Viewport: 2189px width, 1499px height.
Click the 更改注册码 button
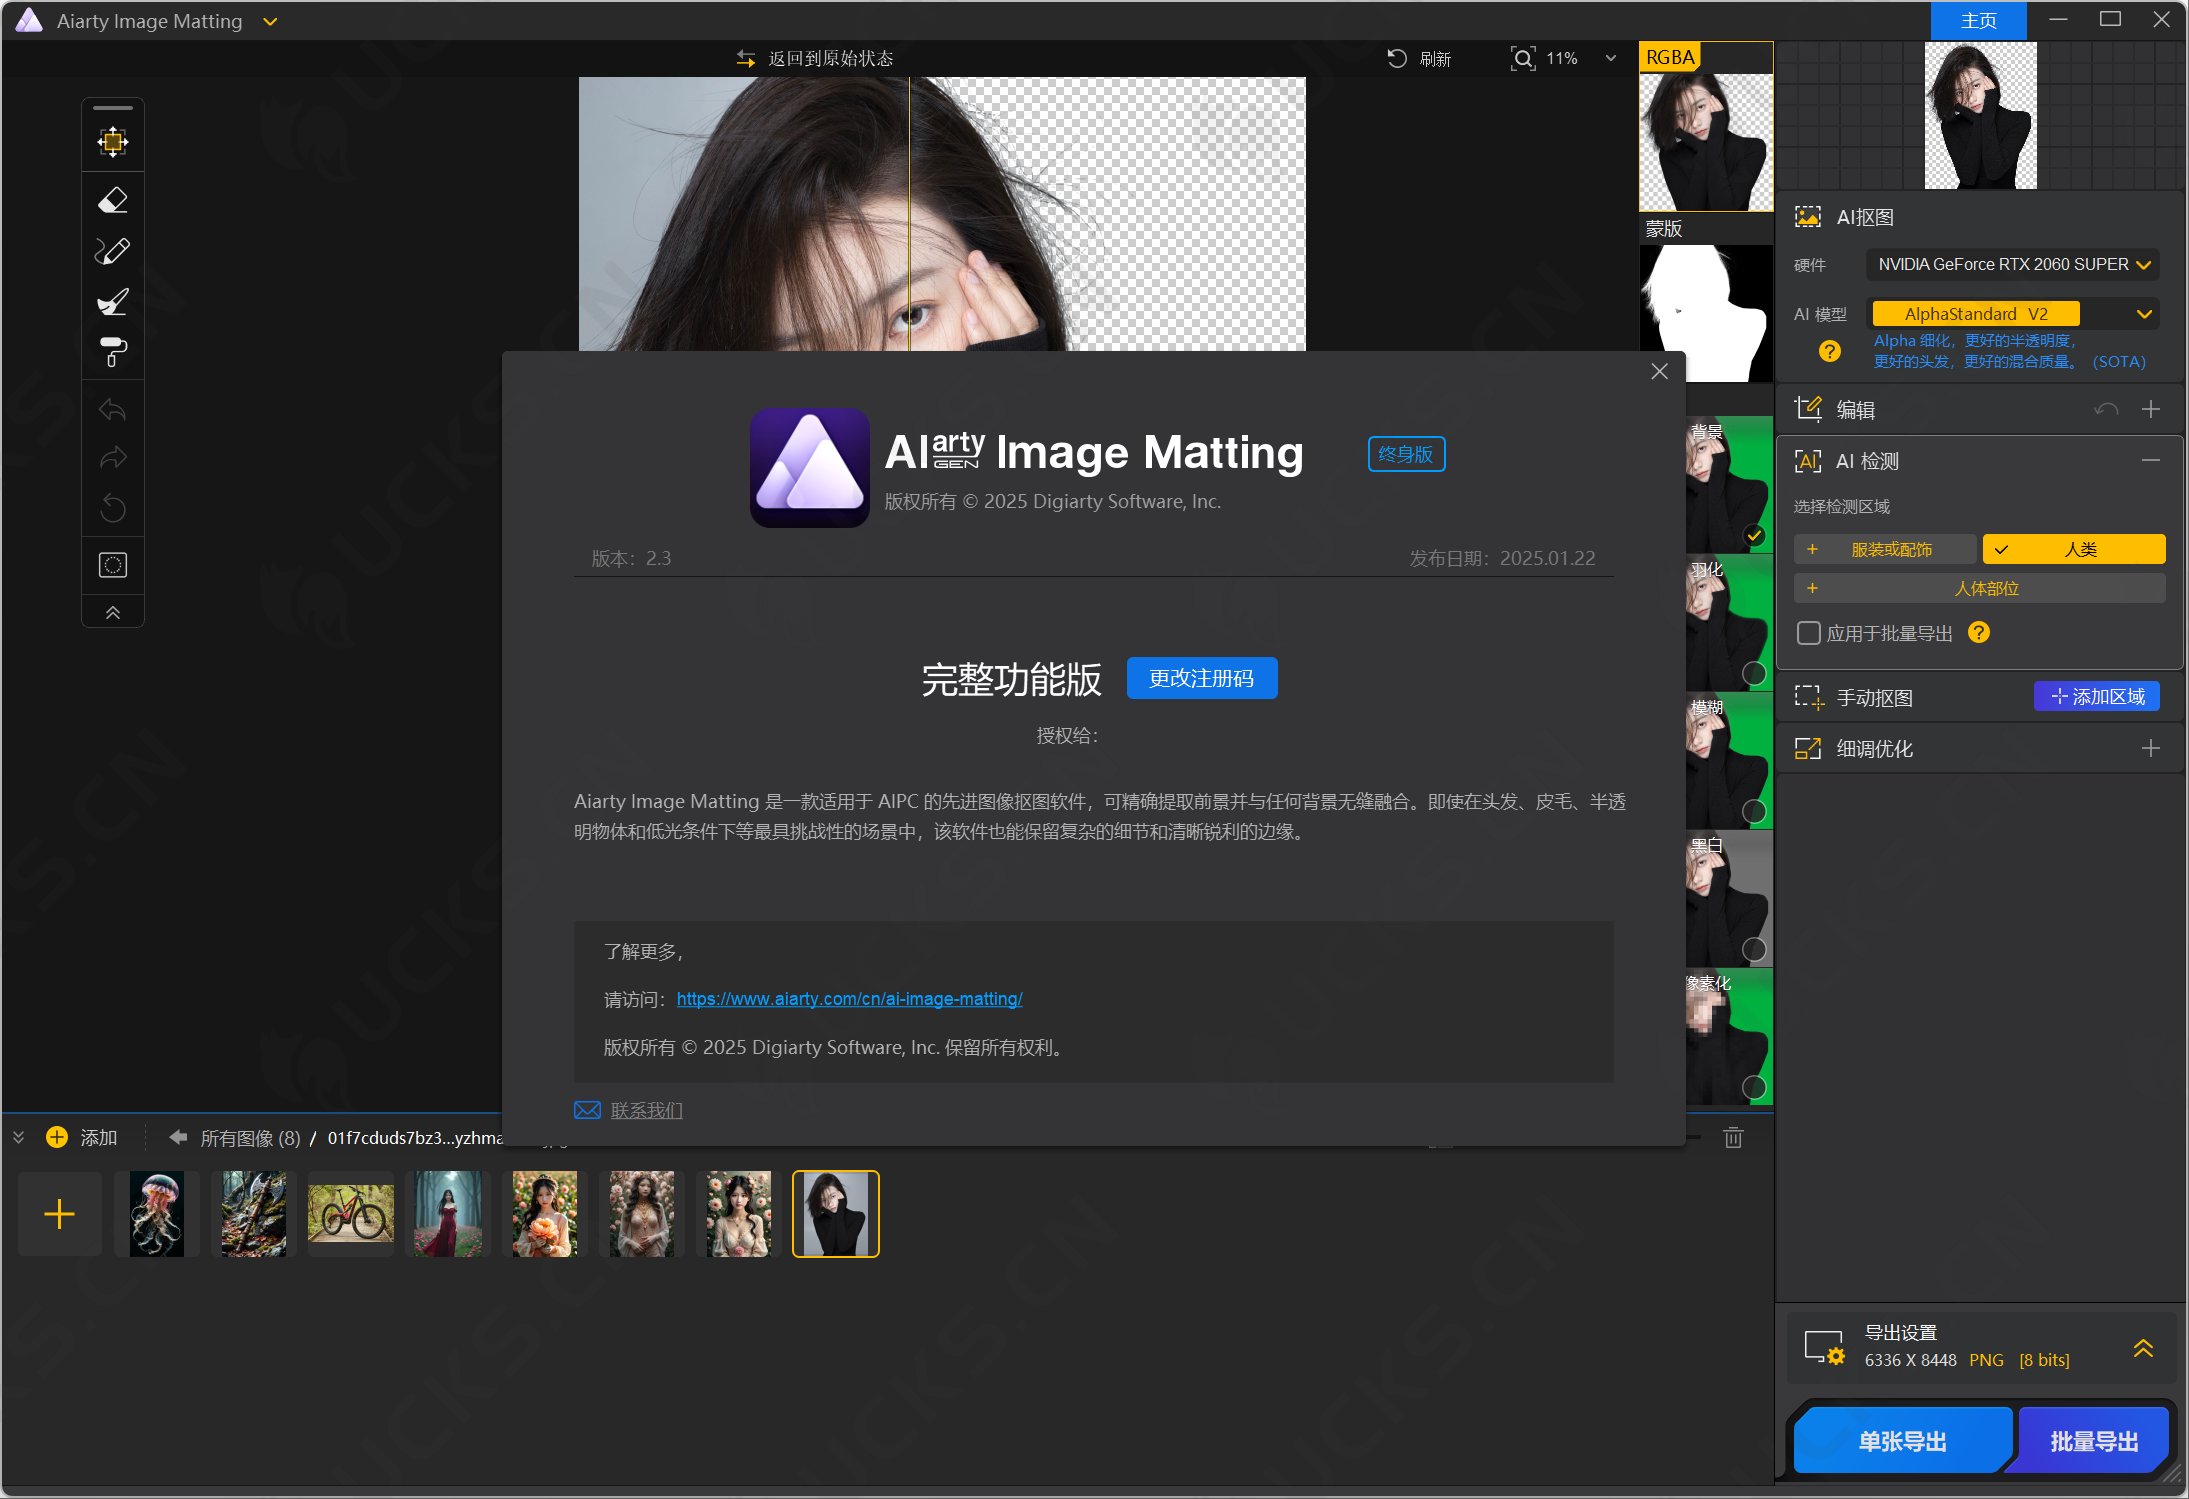tap(1201, 678)
